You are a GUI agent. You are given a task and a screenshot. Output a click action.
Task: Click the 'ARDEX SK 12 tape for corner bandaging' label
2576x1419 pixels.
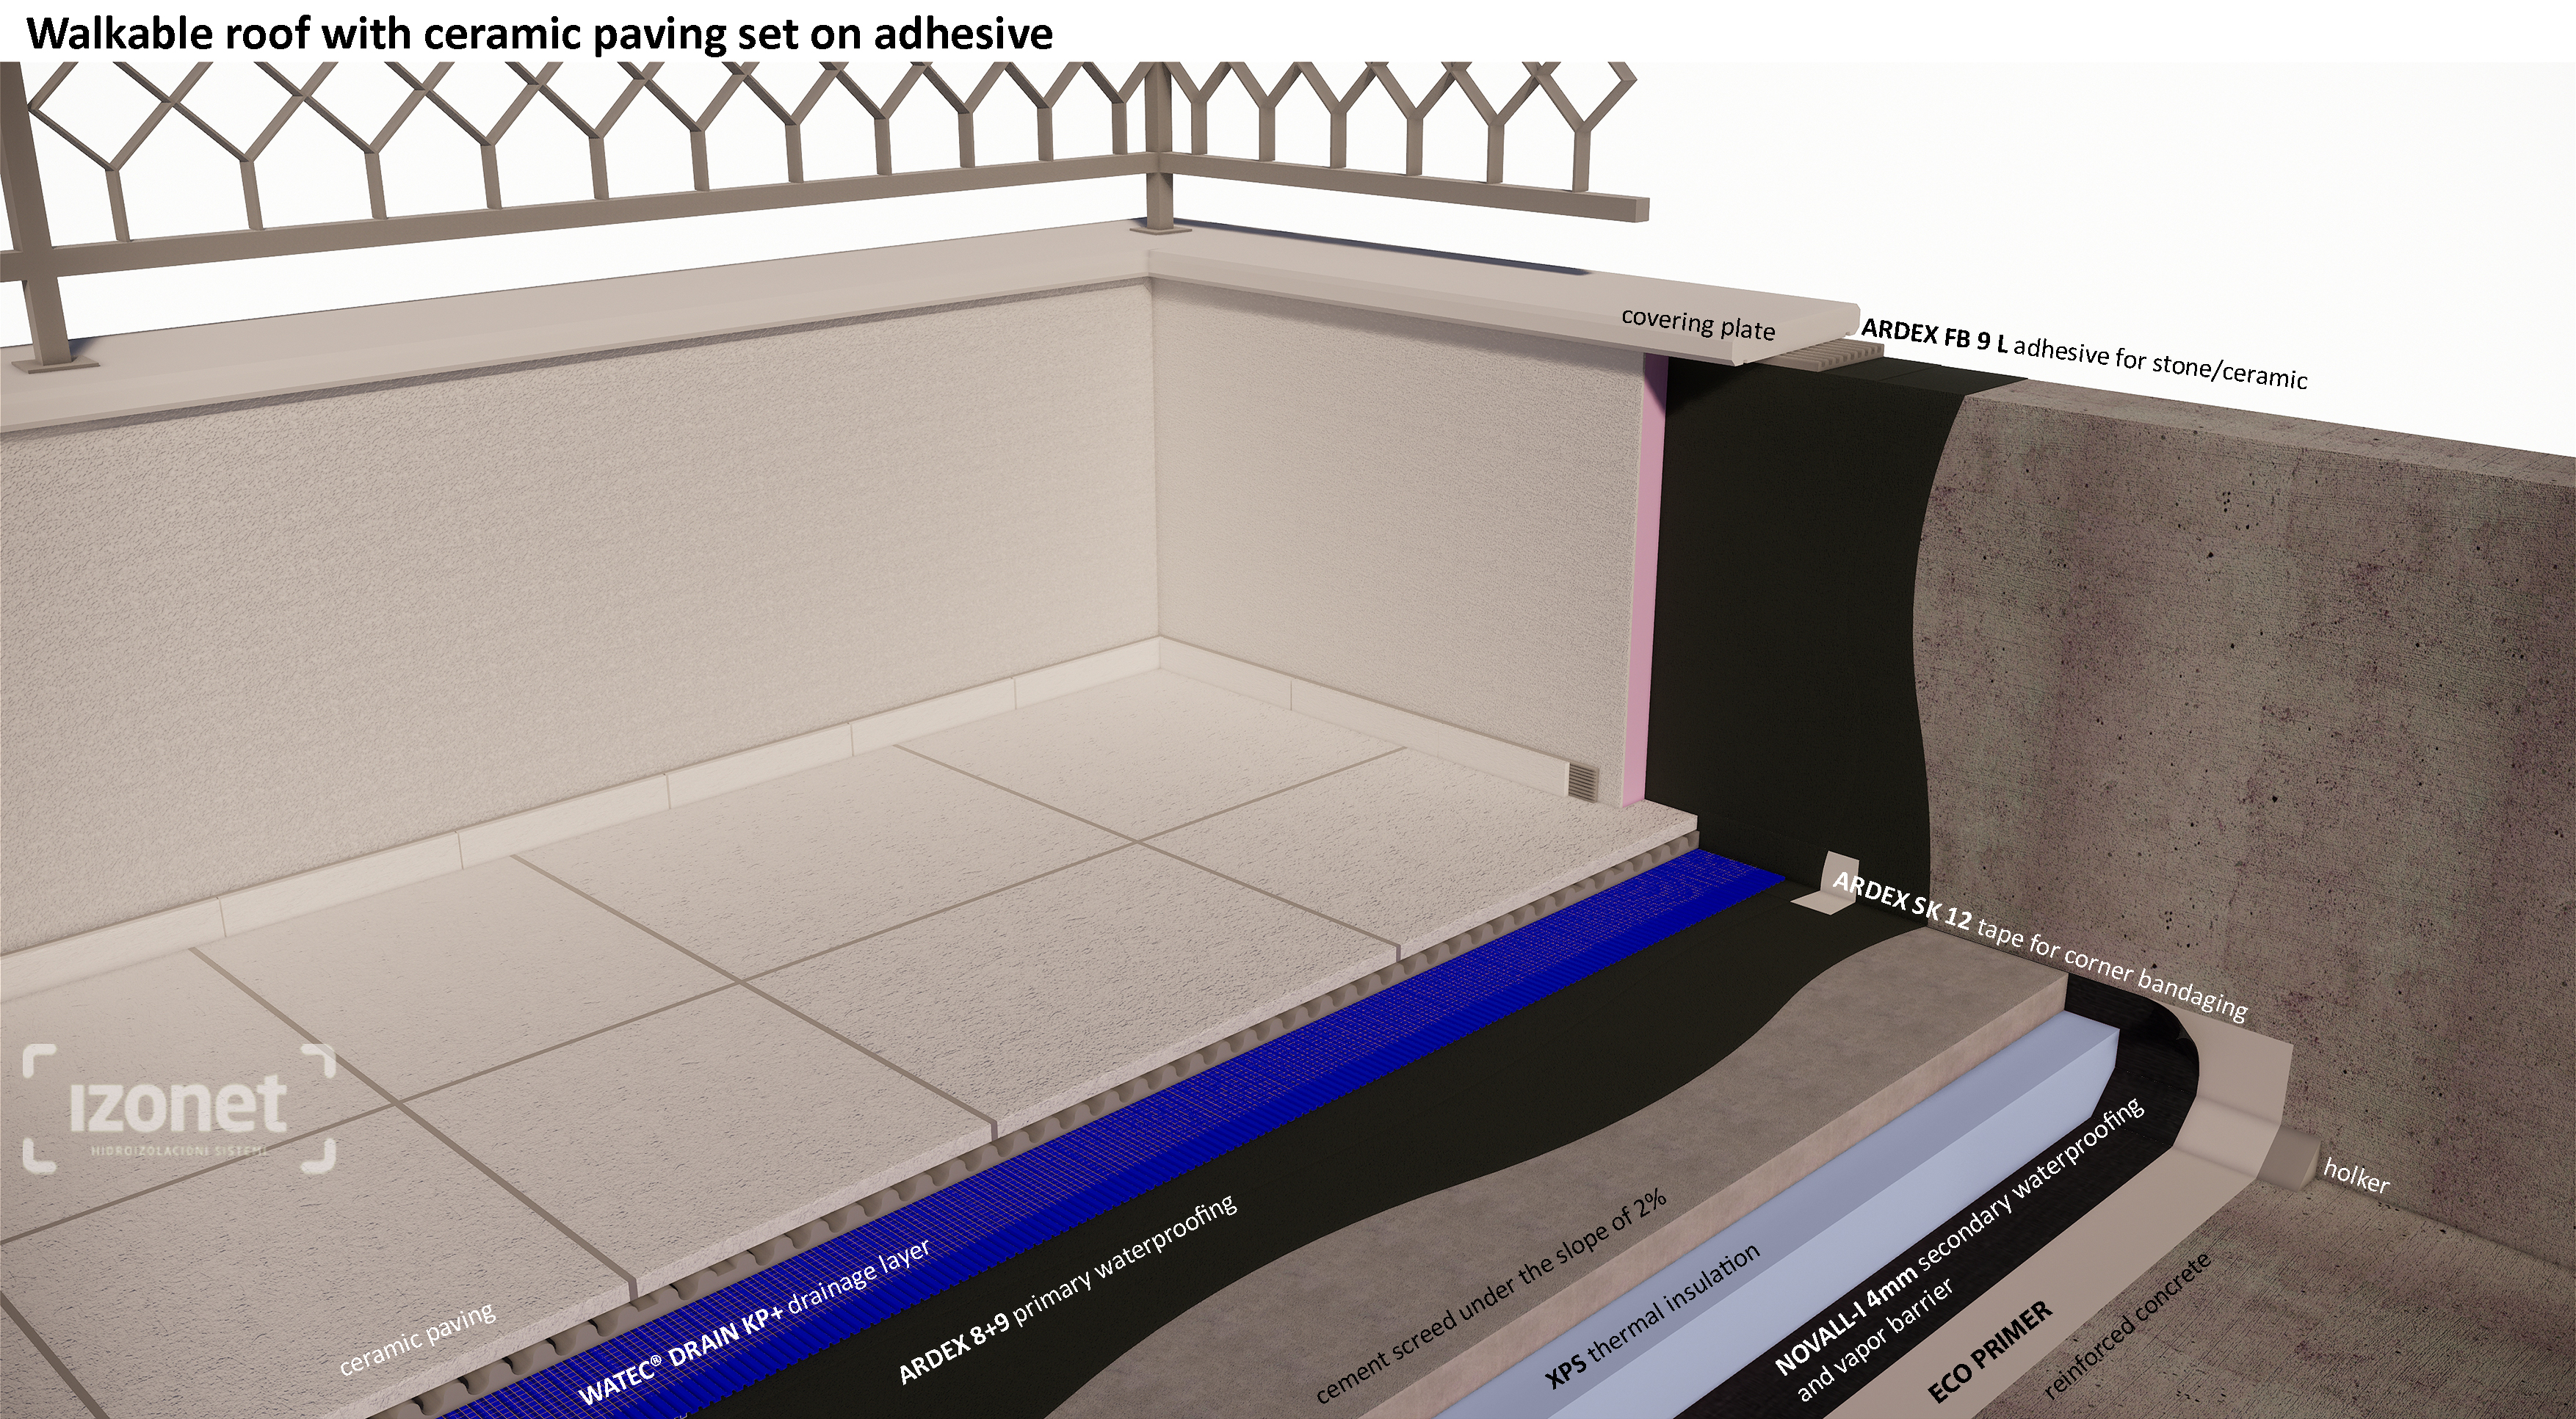click(2040, 945)
